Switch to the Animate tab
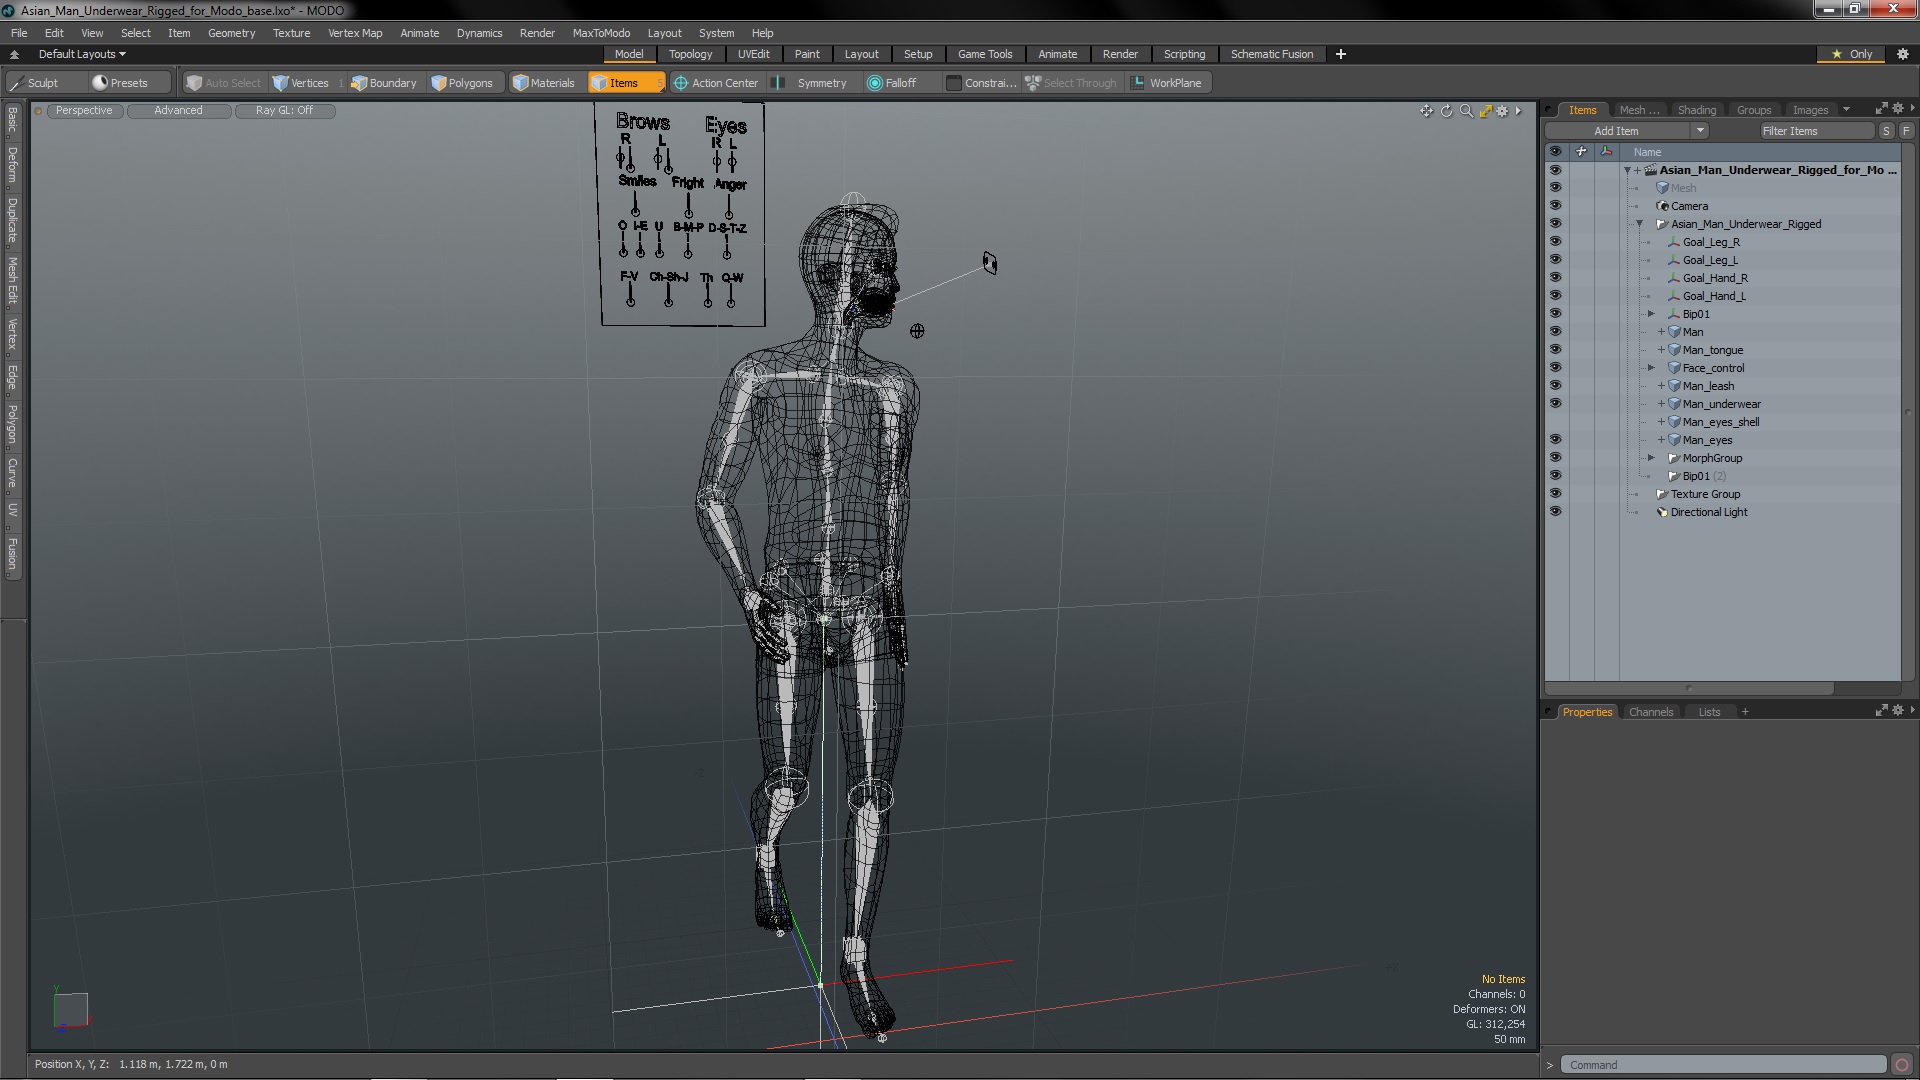This screenshot has height=1080, width=1920. click(x=1055, y=54)
